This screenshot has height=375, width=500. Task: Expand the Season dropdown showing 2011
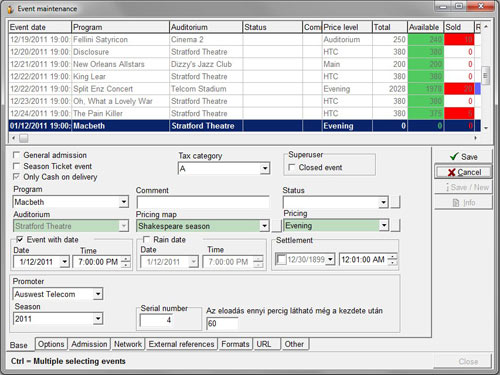coord(98,319)
